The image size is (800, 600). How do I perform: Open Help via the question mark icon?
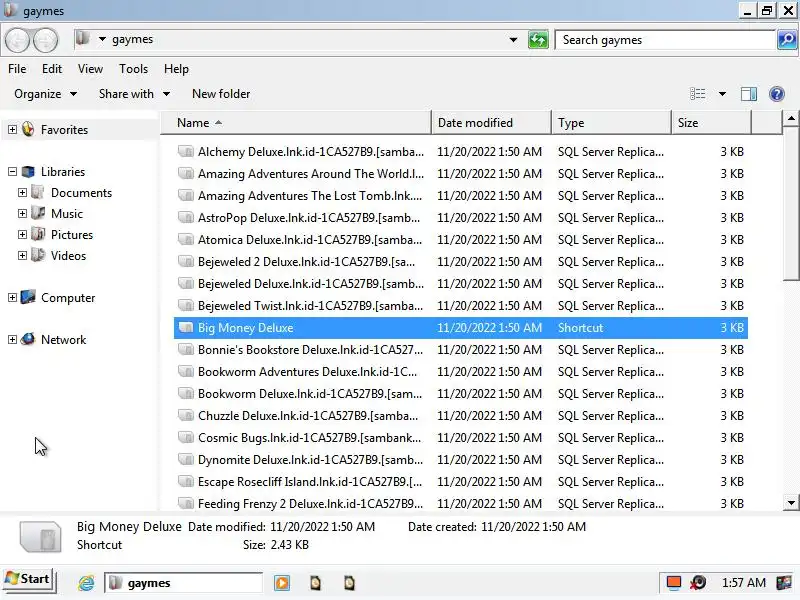777,94
